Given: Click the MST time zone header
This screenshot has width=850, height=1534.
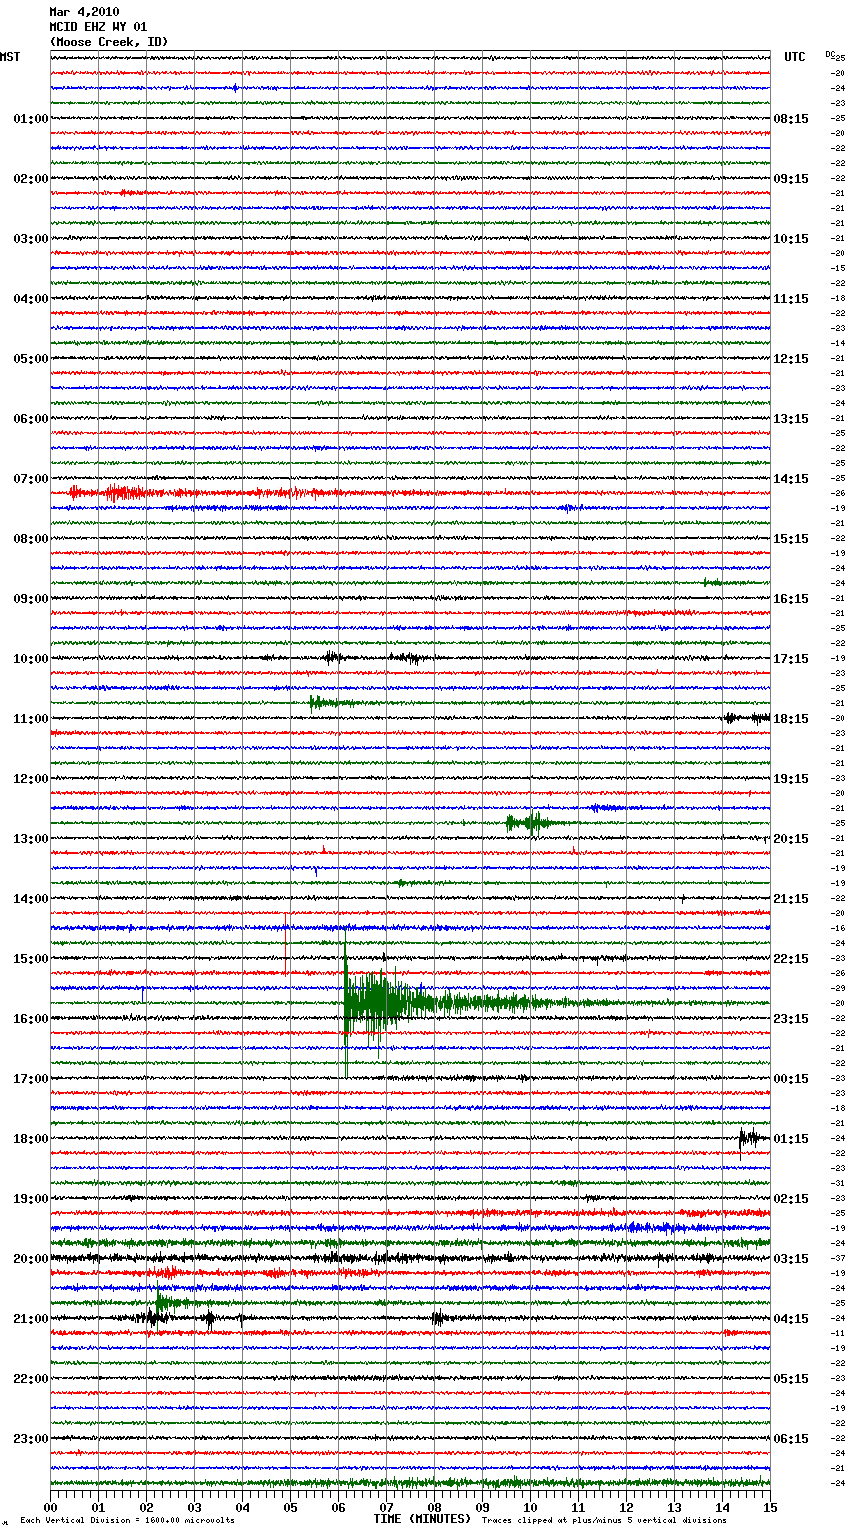Looking at the screenshot, I should point(10,57).
